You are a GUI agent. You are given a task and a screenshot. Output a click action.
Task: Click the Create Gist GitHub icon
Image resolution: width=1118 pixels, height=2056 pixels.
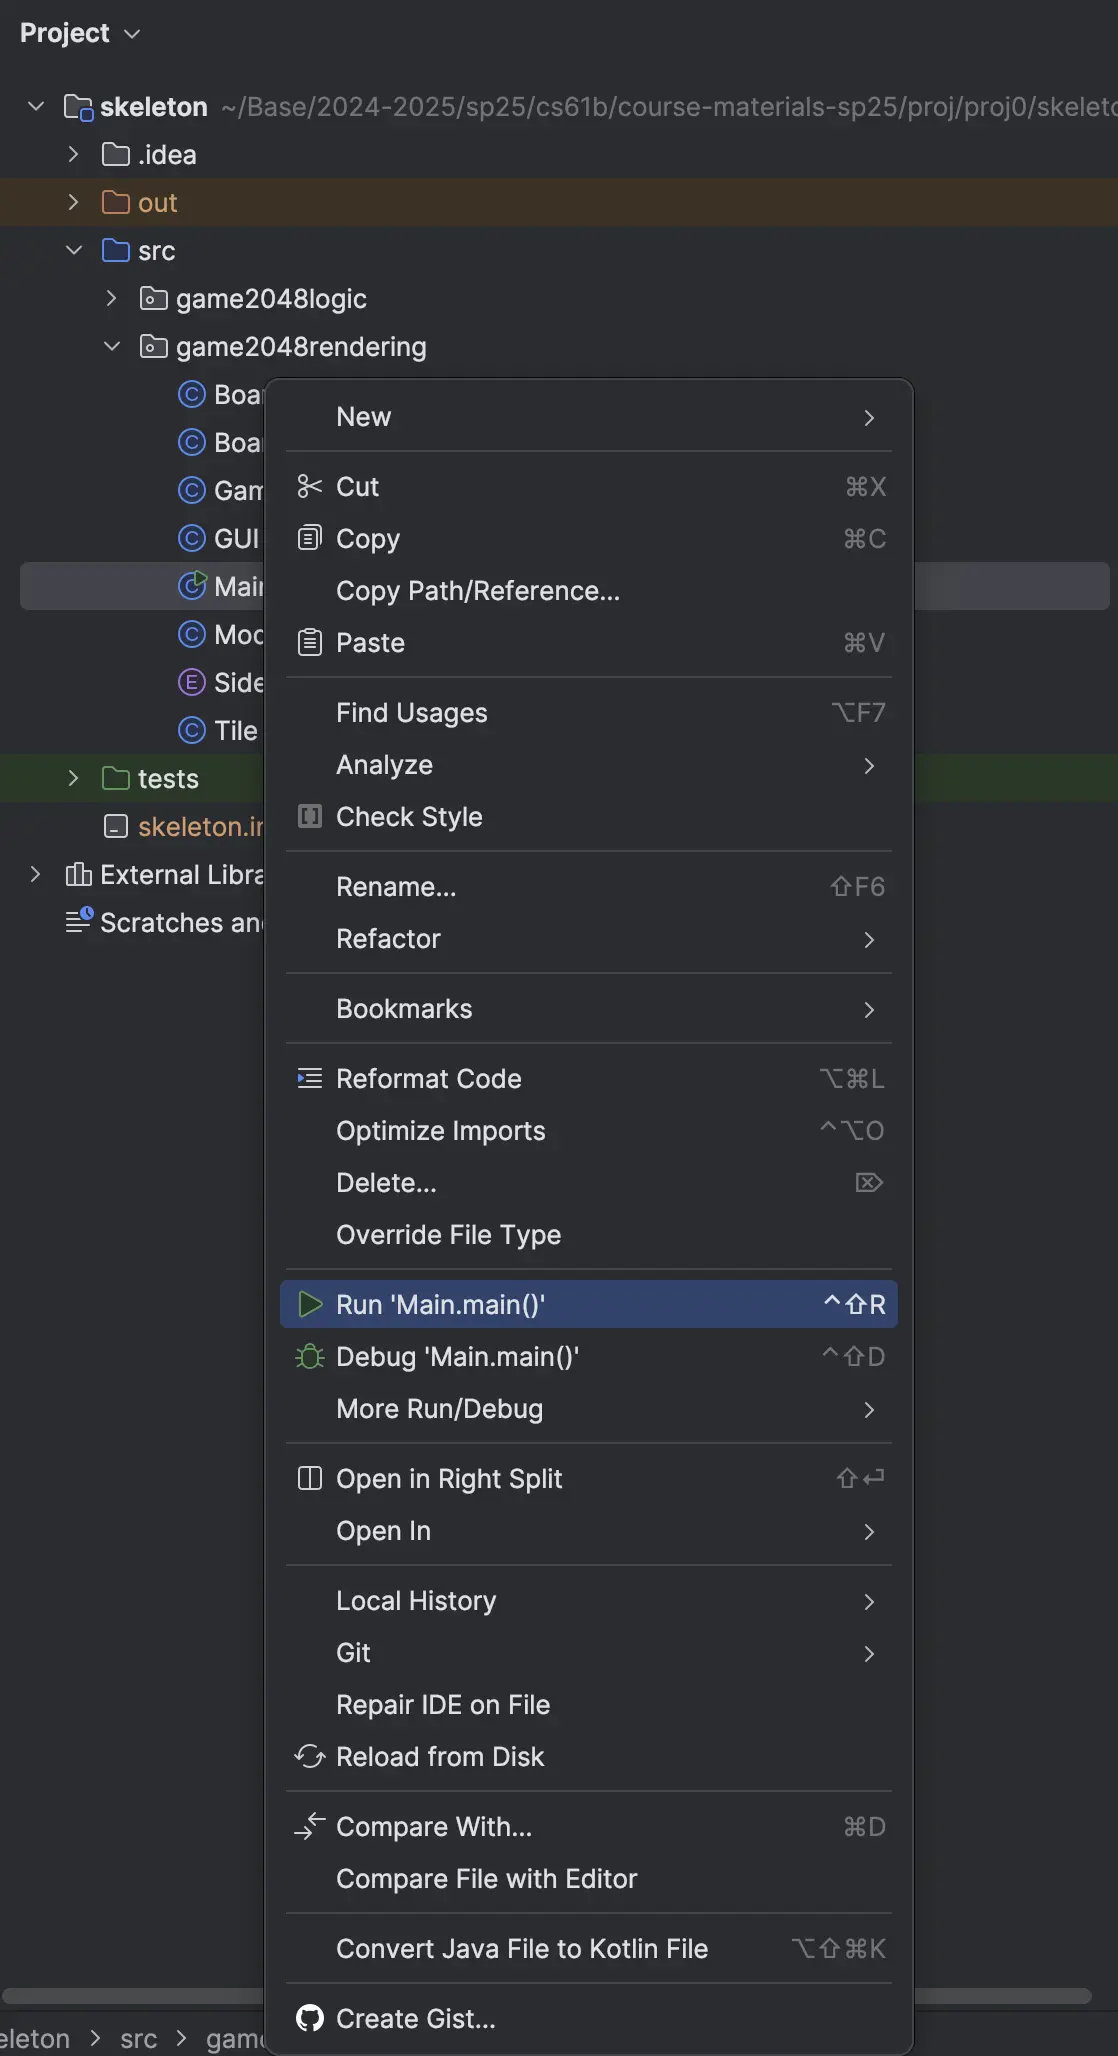[x=310, y=2019]
